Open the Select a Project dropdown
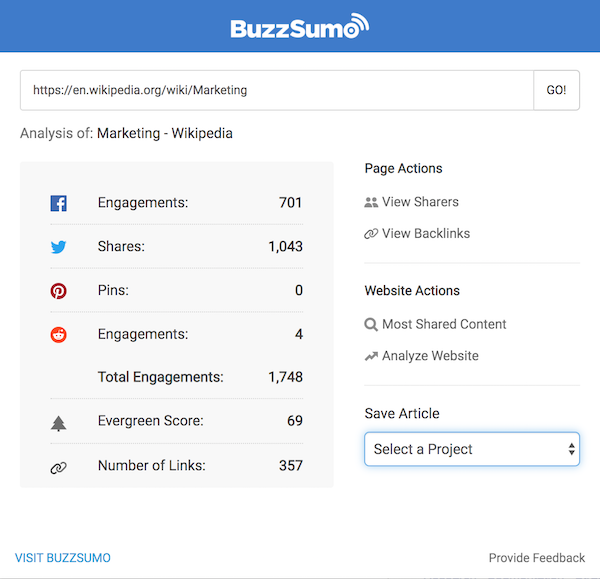Image resolution: width=600 pixels, height=579 pixels. point(472,449)
